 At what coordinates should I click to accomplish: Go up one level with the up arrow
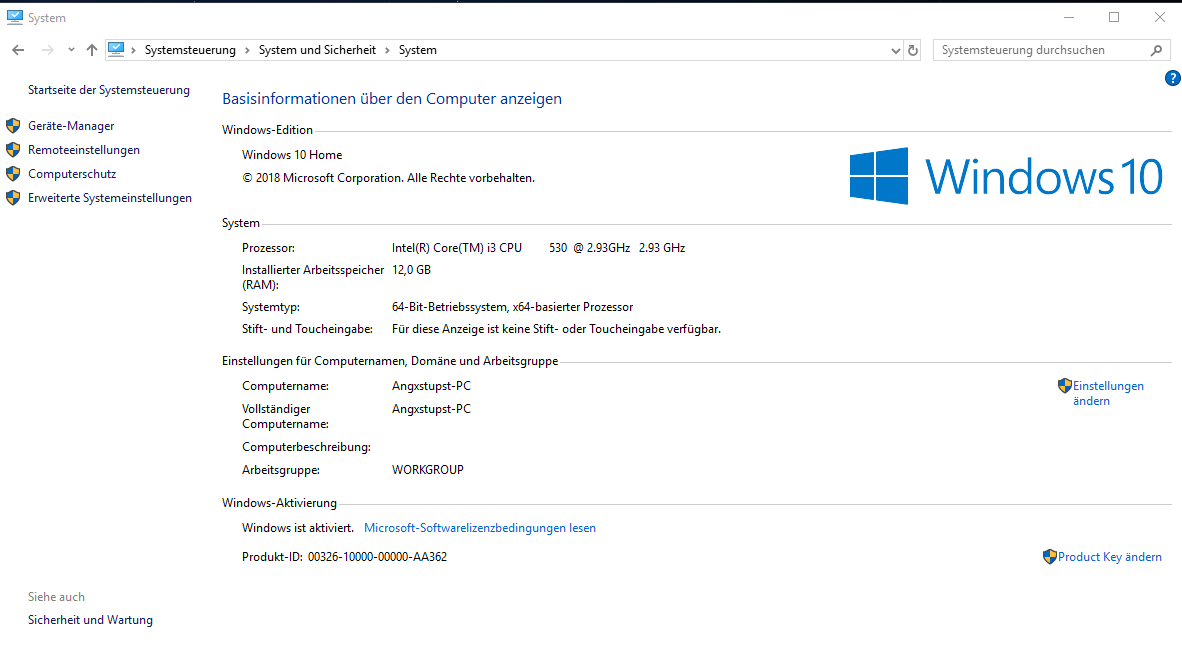coord(92,50)
